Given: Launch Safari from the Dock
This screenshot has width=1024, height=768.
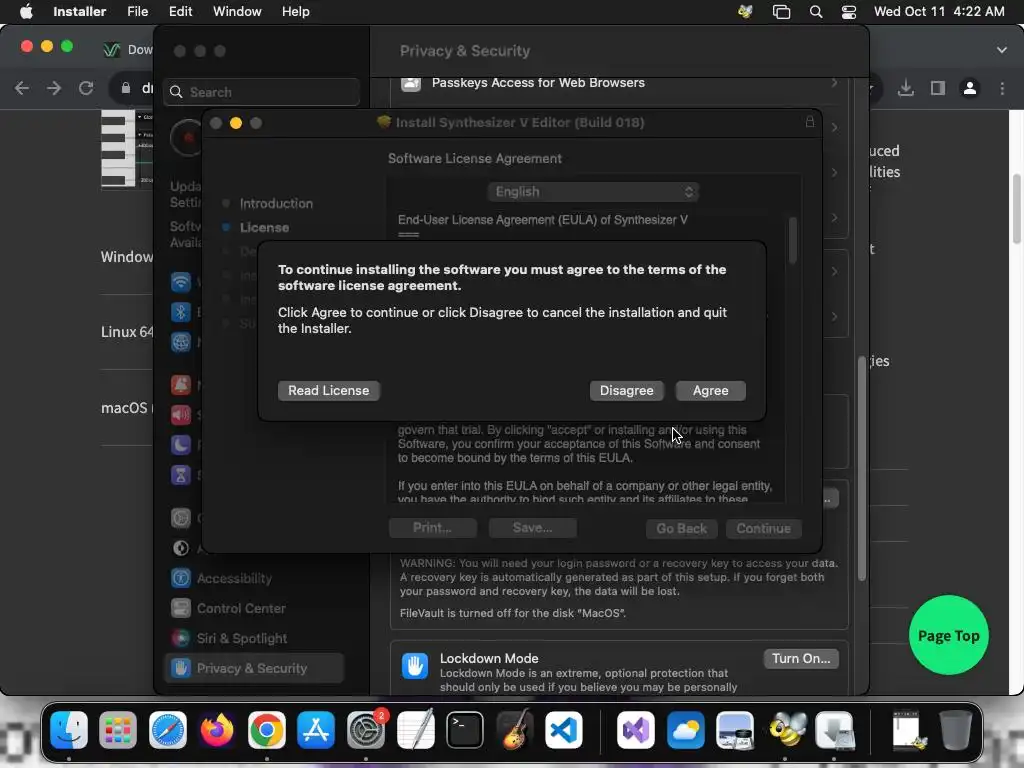Looking at the screenshot, I should click(168, 729).
